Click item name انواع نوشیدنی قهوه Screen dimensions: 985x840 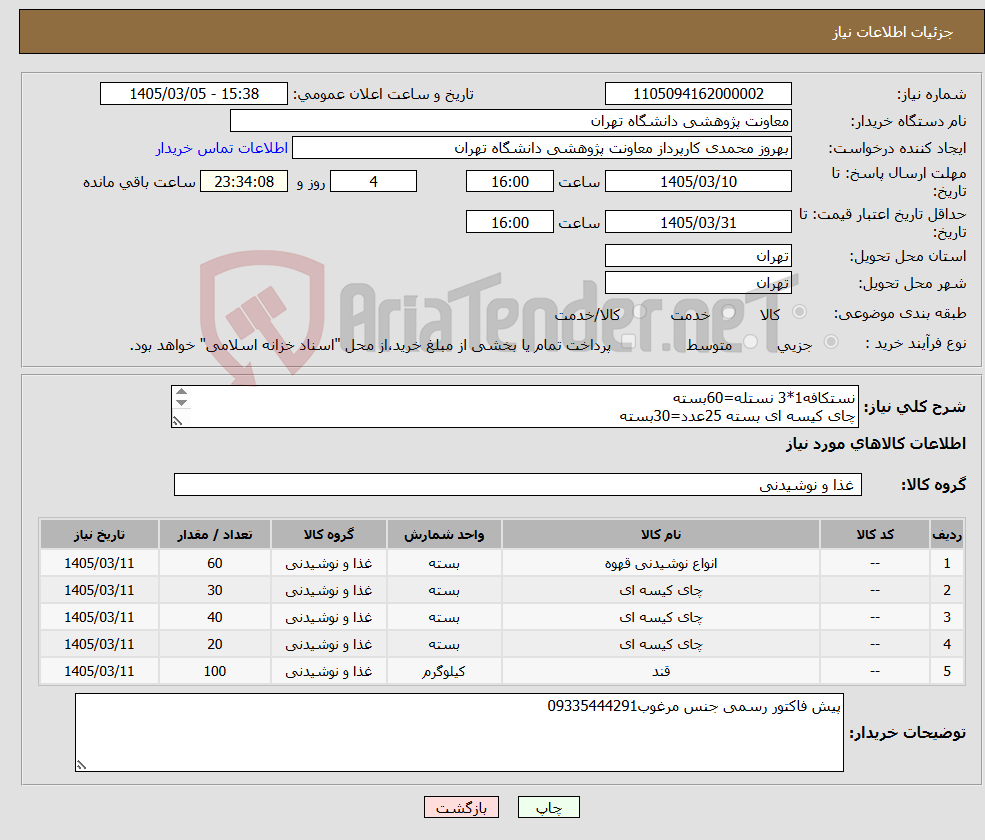pos(660,564)
